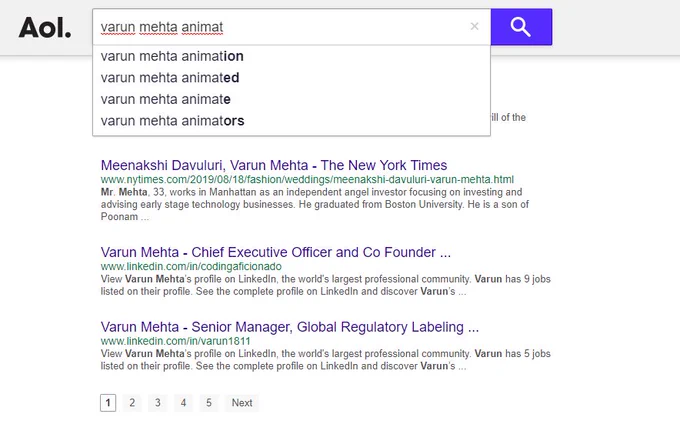Open the New York Times Meenakshi Davuluri result

coord(274,165)
